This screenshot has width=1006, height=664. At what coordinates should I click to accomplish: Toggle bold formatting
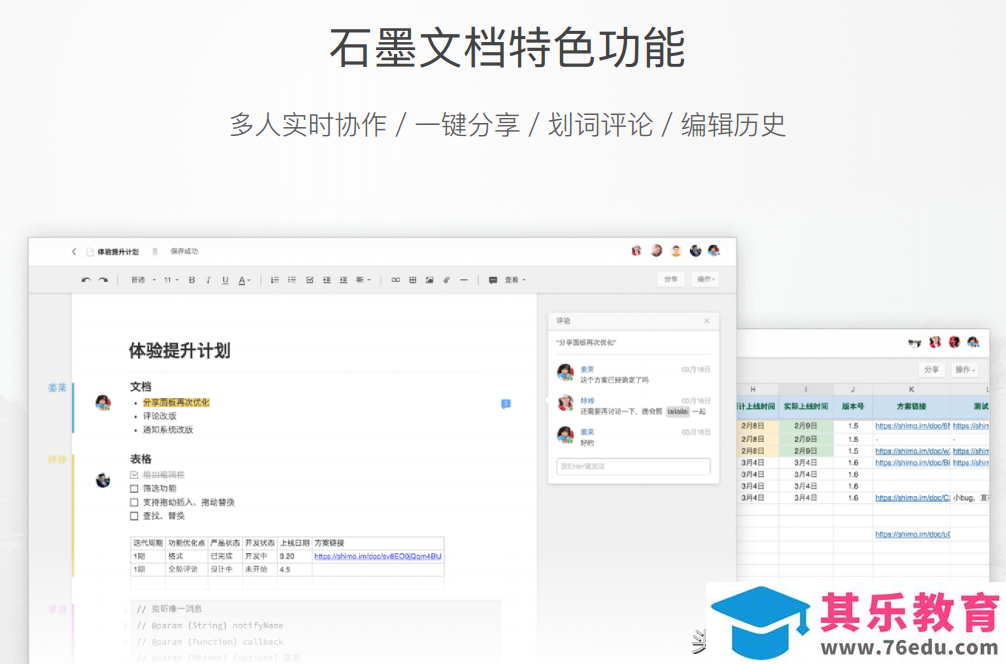191,280
